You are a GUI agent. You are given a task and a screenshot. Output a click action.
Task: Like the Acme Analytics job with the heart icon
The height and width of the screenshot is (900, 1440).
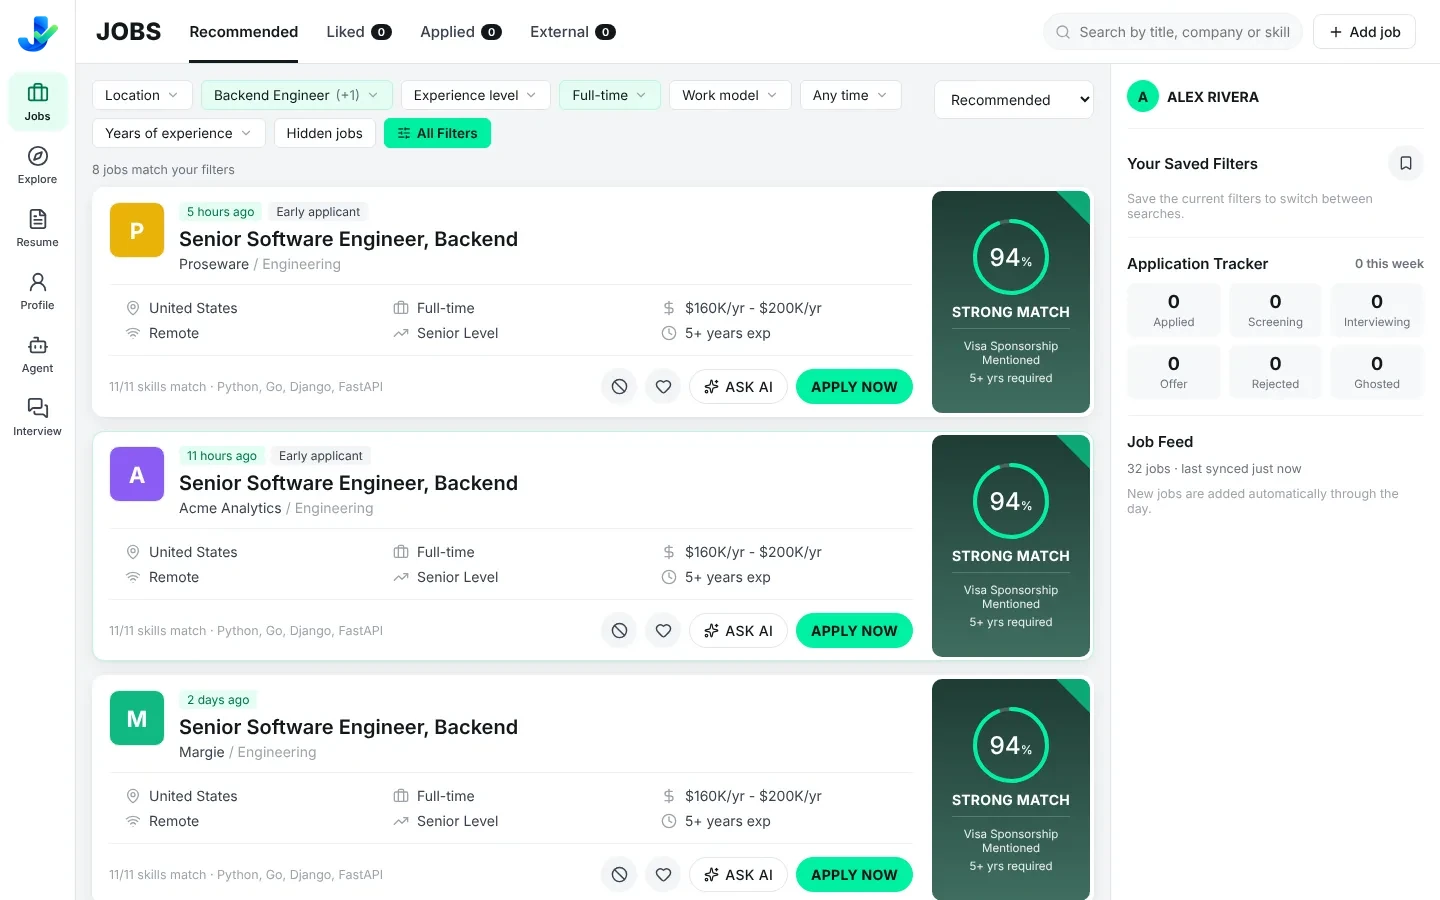[663, 631]
